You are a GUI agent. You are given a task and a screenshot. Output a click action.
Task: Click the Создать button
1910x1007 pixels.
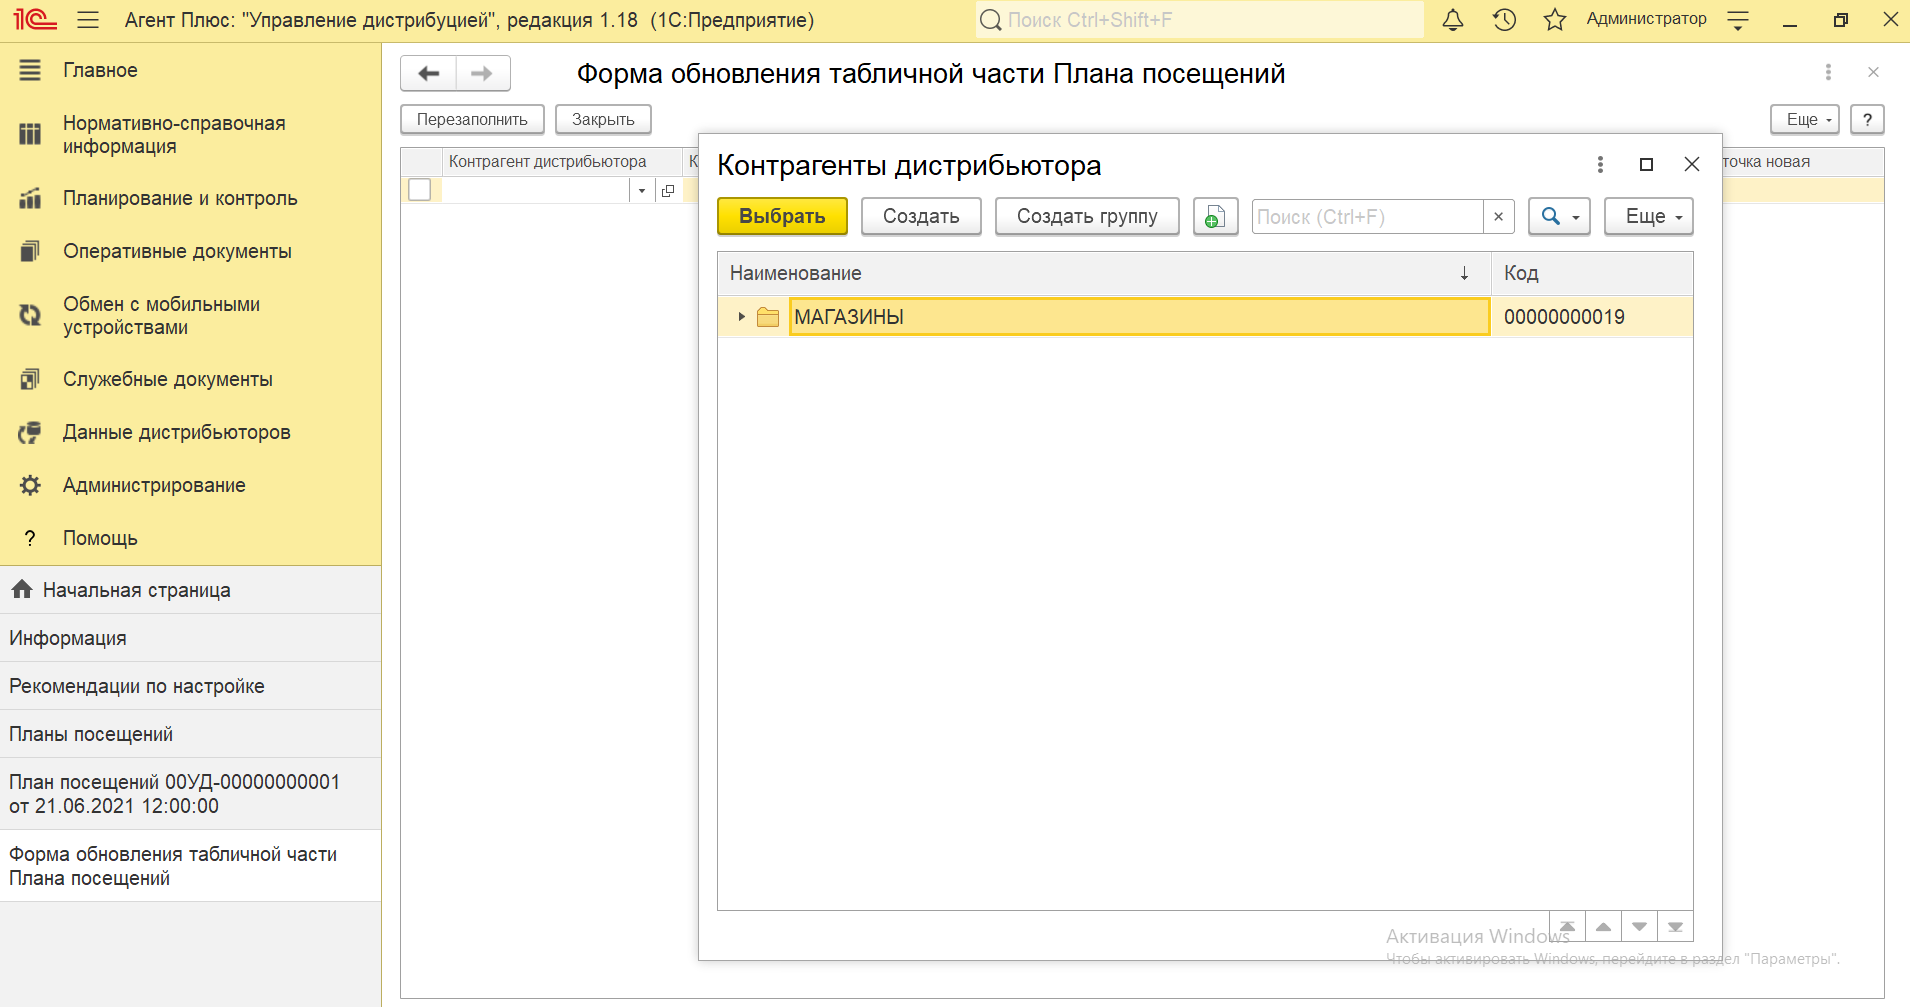(921, 216)
